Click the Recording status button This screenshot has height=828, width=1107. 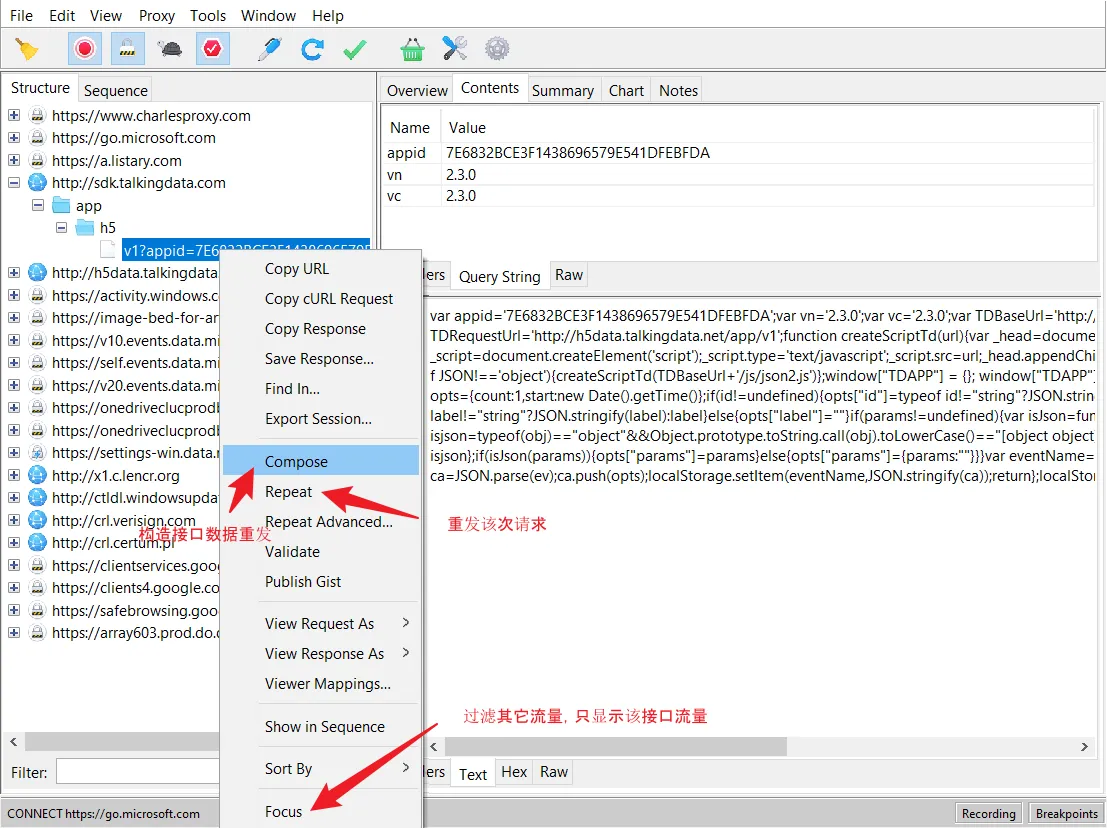[x=988, y=813]
